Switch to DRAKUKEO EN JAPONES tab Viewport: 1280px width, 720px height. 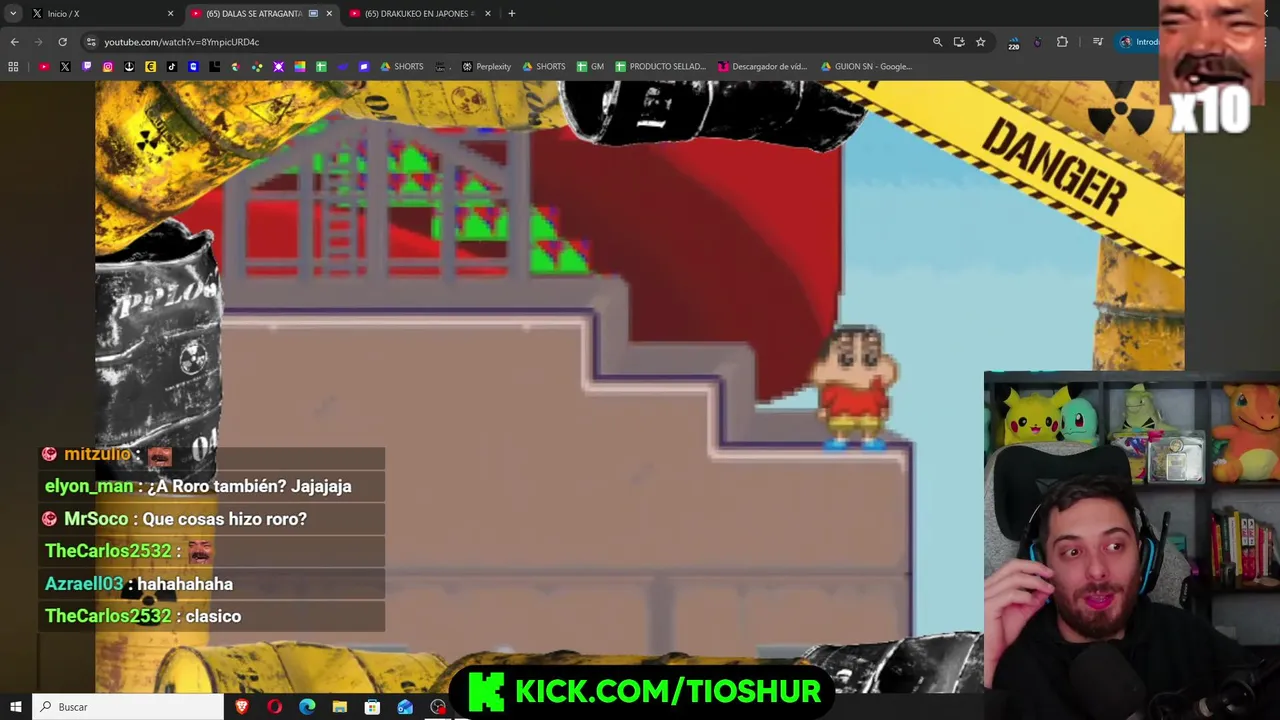418,14
